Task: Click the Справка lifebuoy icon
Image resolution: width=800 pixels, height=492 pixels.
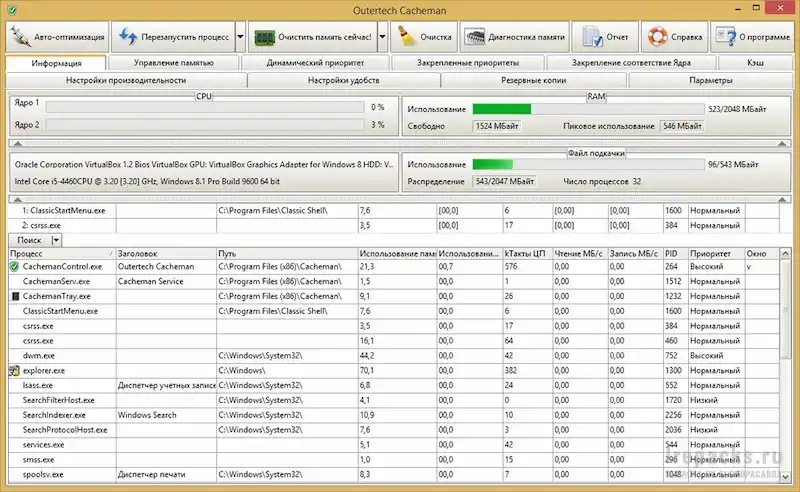Action: coord(658,37)
